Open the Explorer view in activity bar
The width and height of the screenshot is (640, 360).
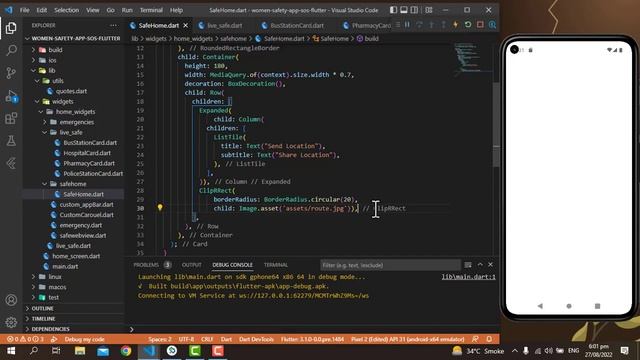[11, 28]
